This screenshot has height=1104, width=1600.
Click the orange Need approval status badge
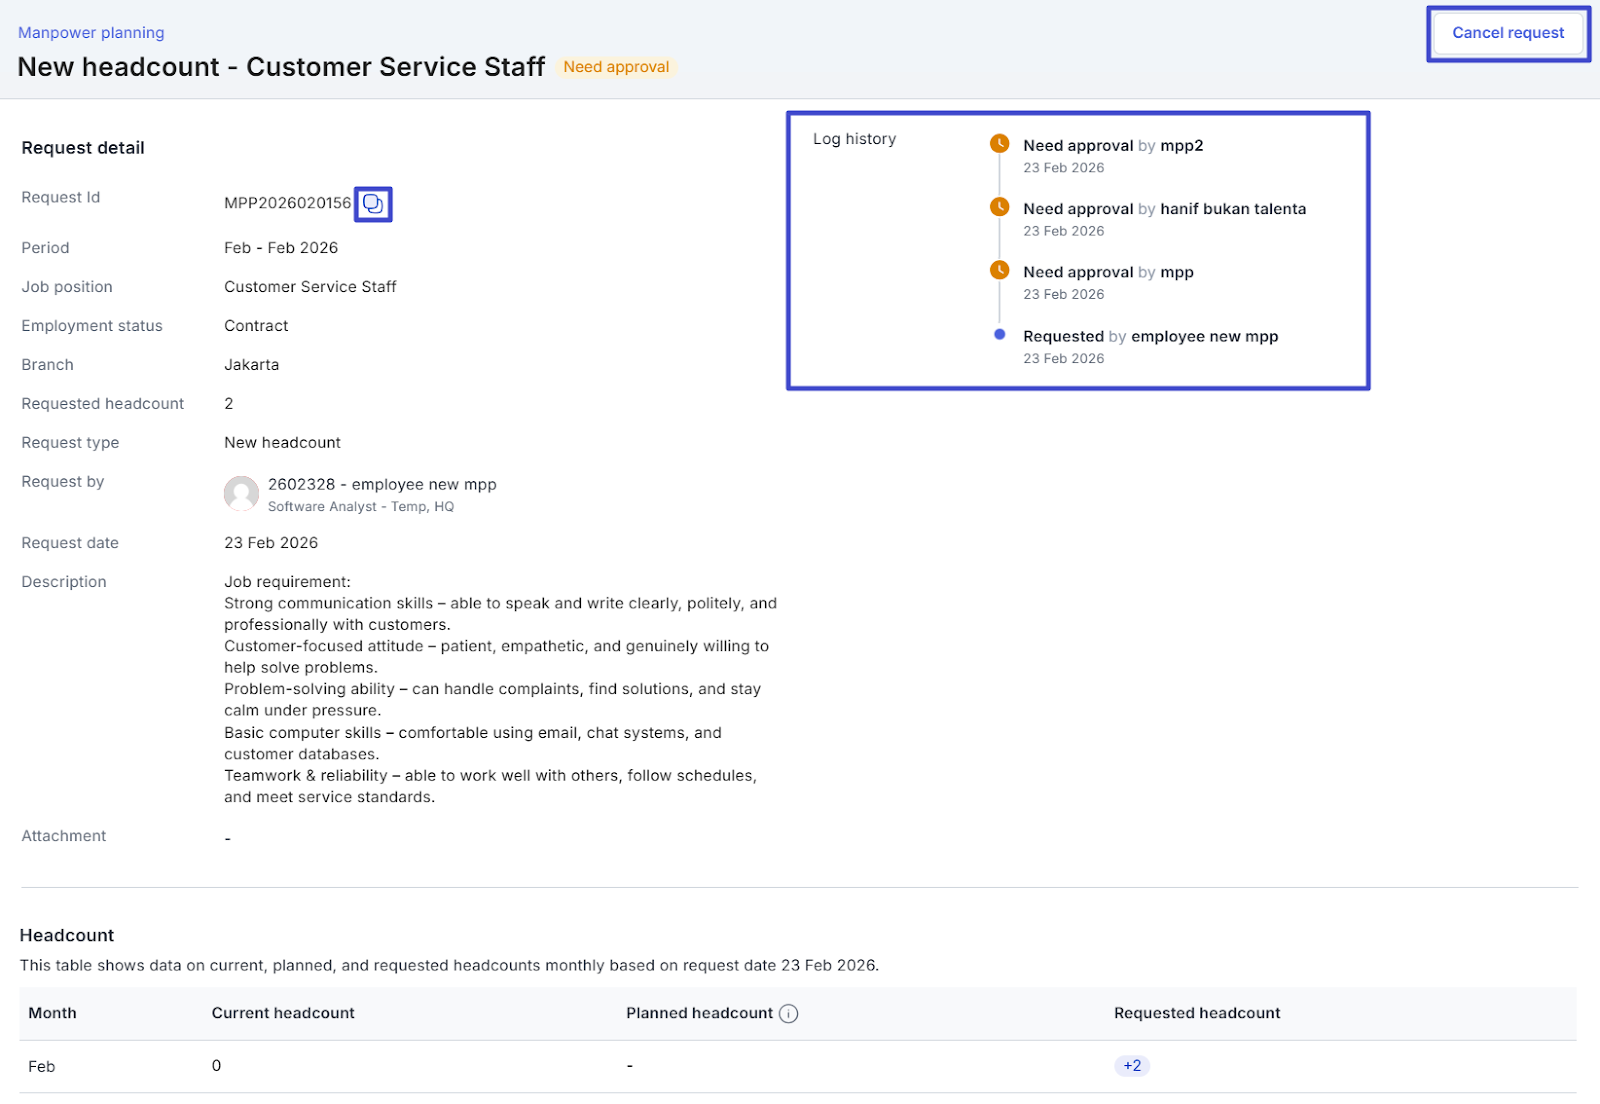pyautogui.click(x=616, y=67)
